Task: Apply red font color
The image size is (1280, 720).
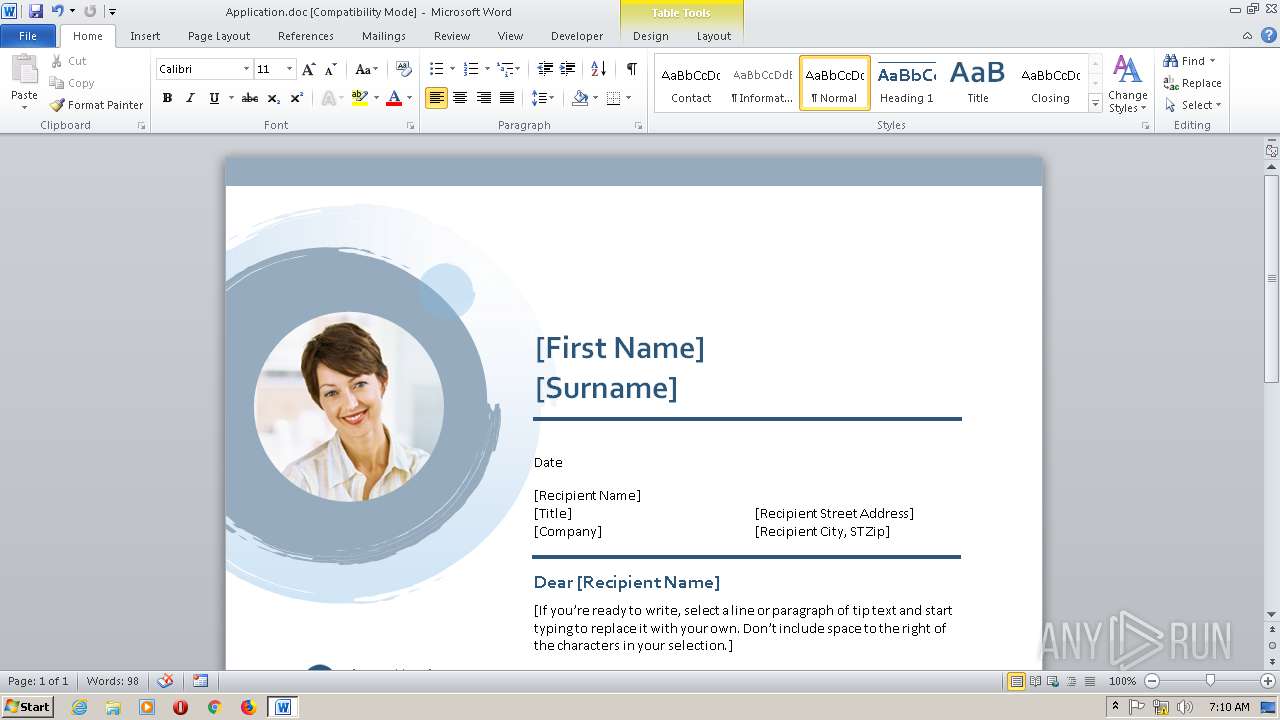Action: click(394, 98)
